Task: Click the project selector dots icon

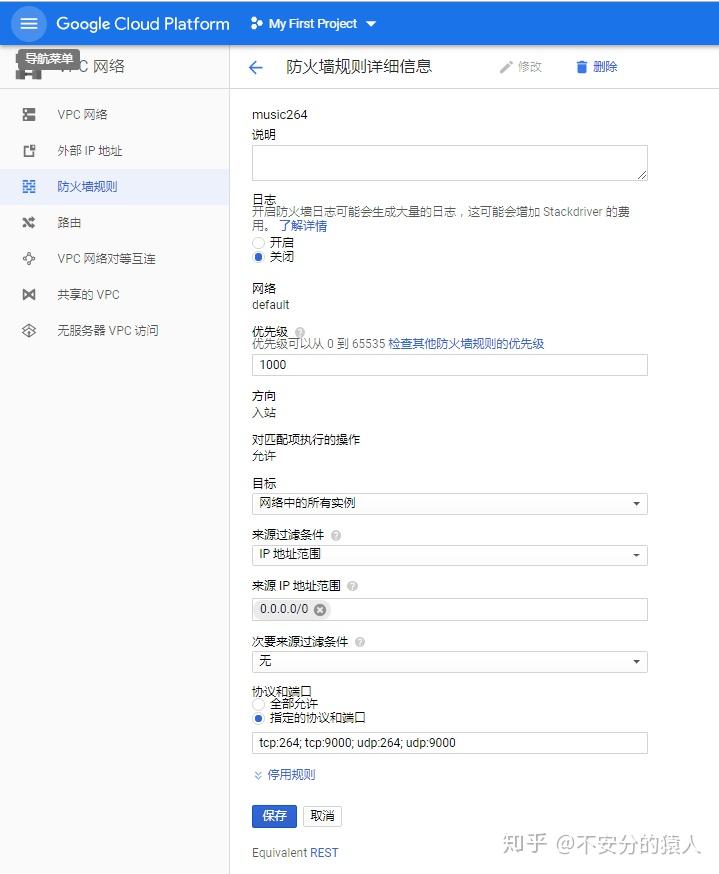Action: pos(256,23)
